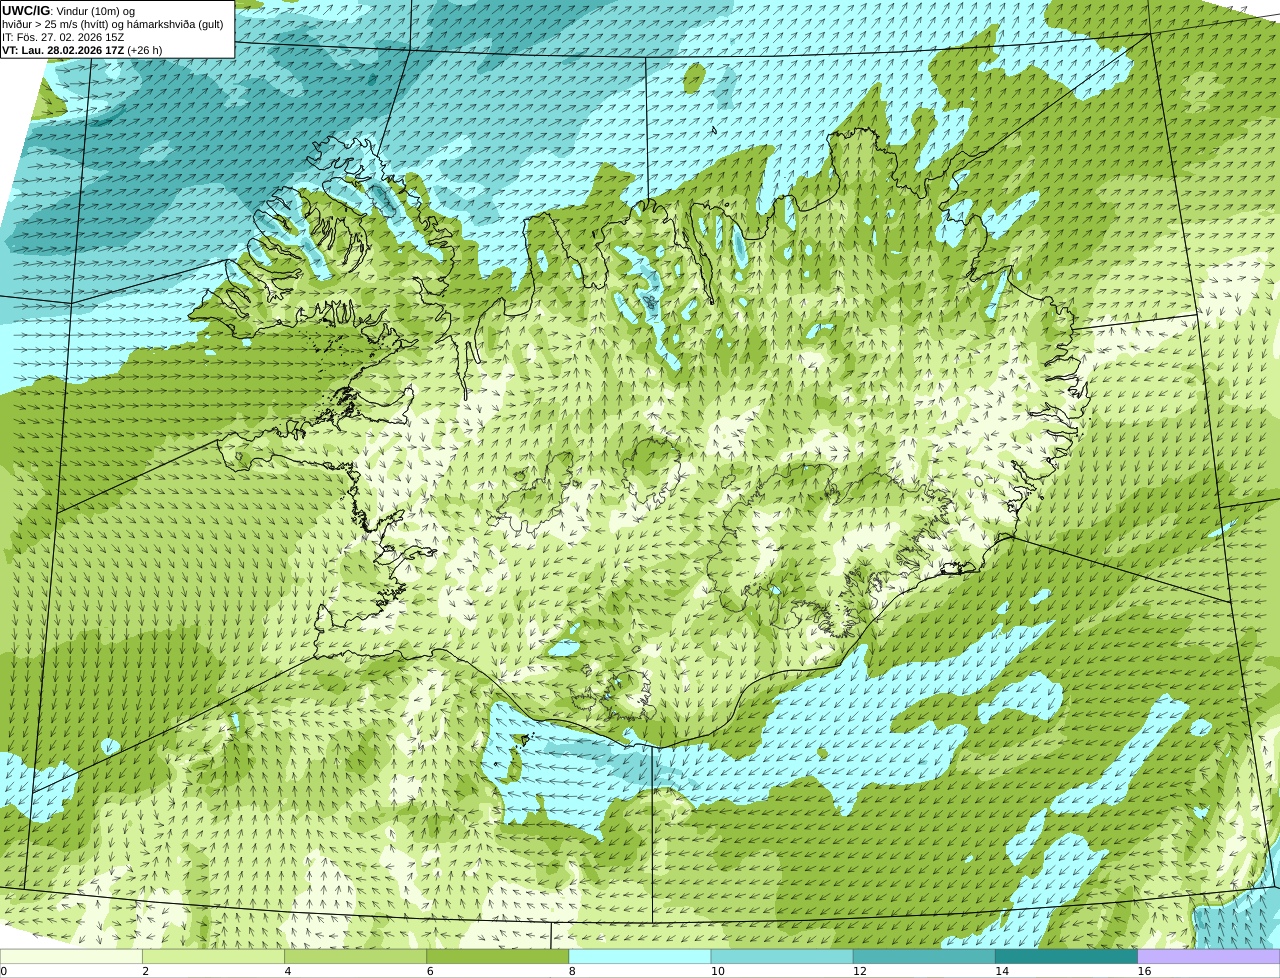Click the legend tick label '8'
The height and width of the screenshot is (978, 1280).
click(x=572, y=971)
